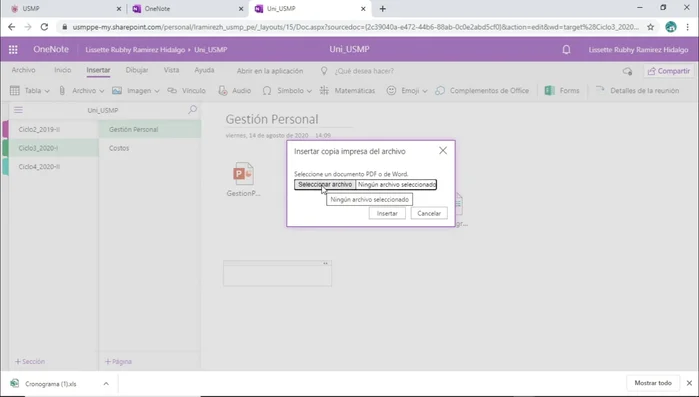The width and height of the screenshot is (699, 397).
Task: Reload the page
Action: click(44, 27)
